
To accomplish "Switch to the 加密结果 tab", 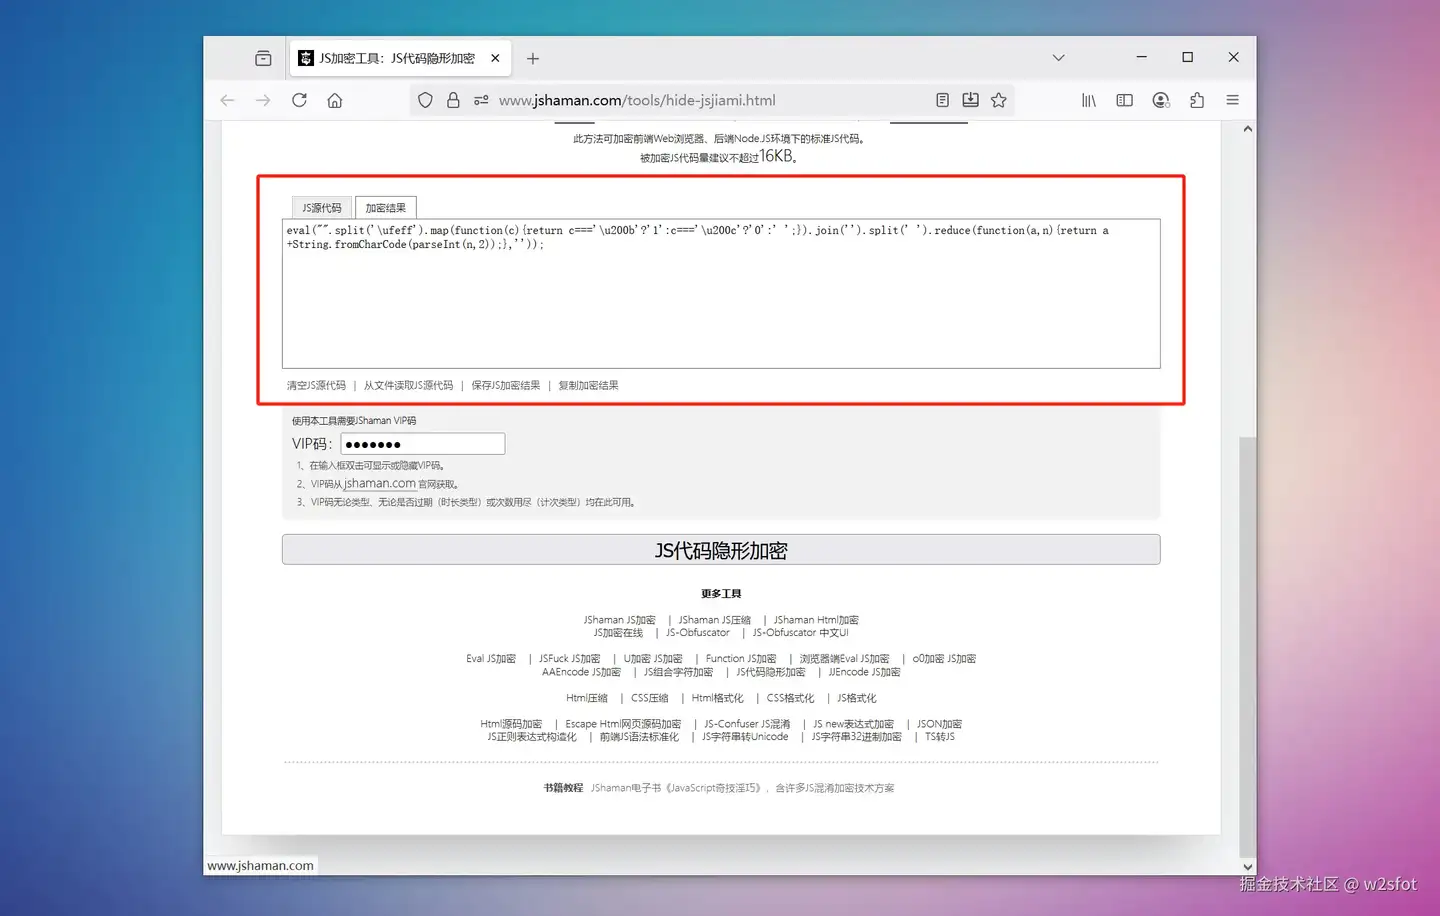I will pos(385,207).
